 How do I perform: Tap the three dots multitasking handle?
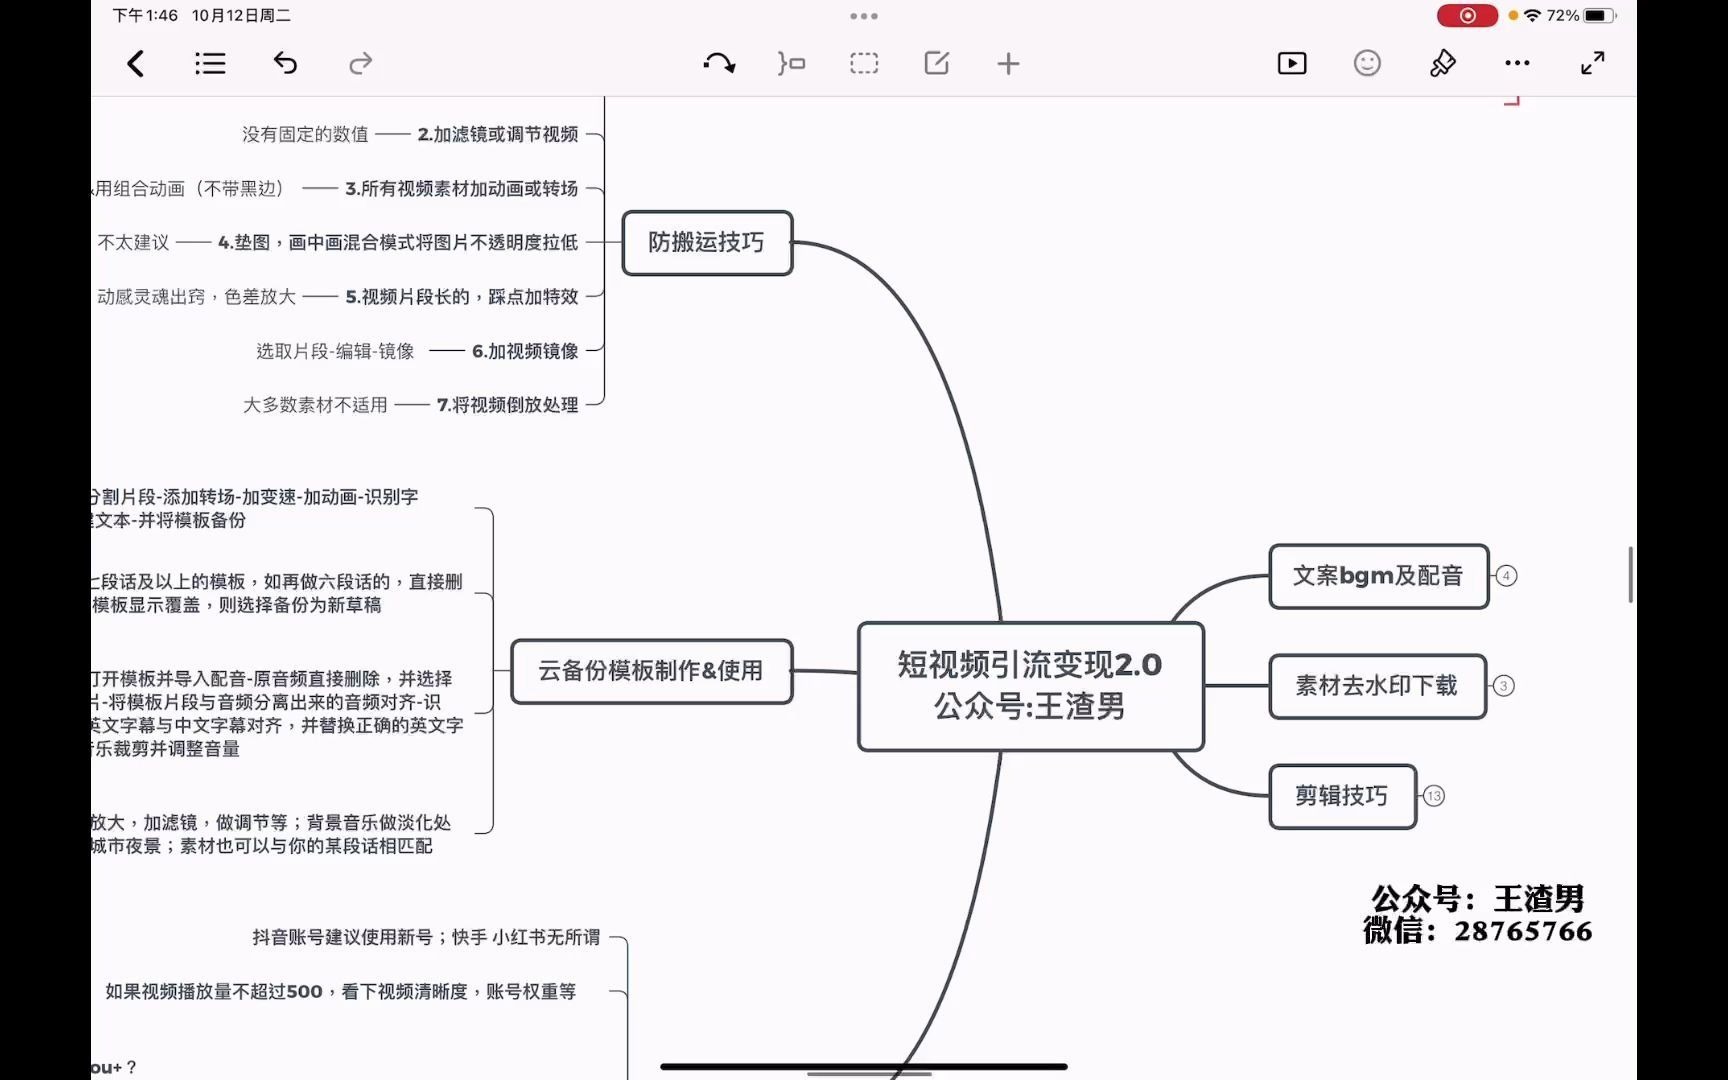[864, 16]
